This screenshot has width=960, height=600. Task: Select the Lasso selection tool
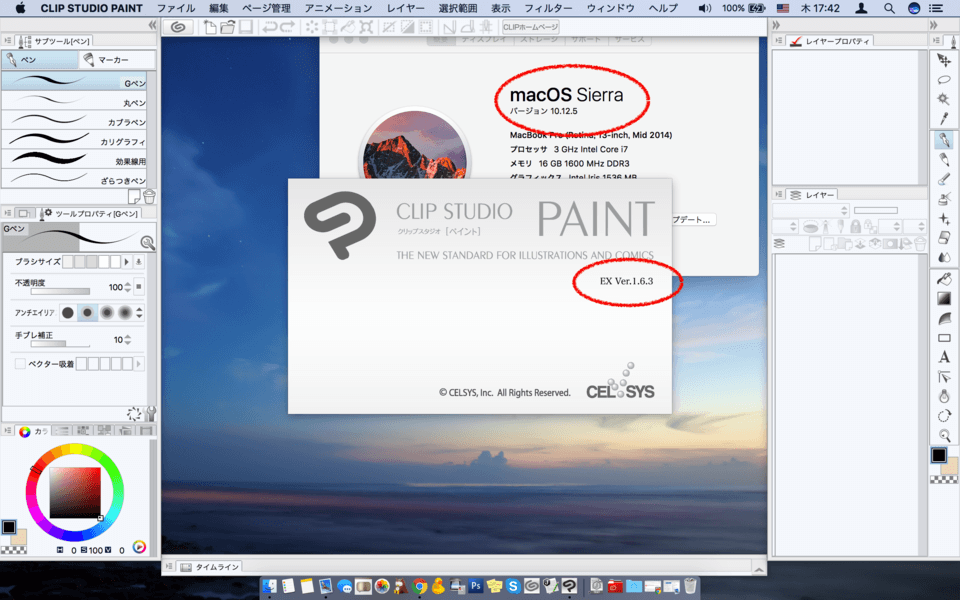pyautogui.click(x=944, y=80)
